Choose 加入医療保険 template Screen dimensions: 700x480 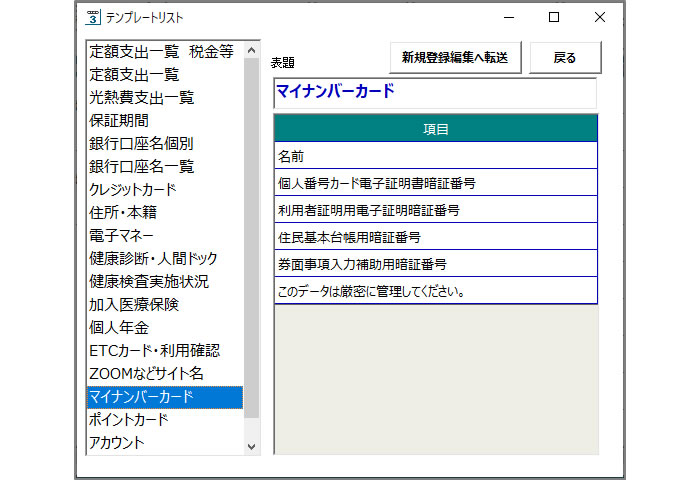(x=165, y=305)
